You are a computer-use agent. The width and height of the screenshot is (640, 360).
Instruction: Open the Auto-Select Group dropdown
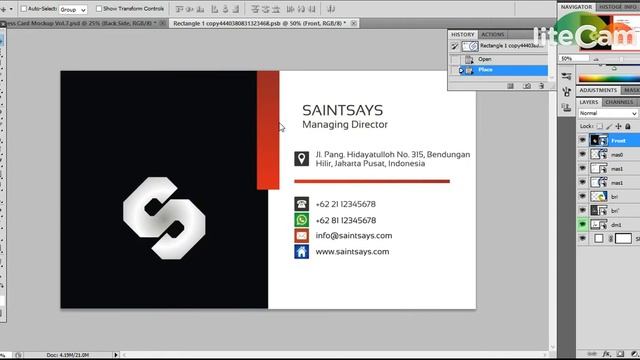point(73,9)
